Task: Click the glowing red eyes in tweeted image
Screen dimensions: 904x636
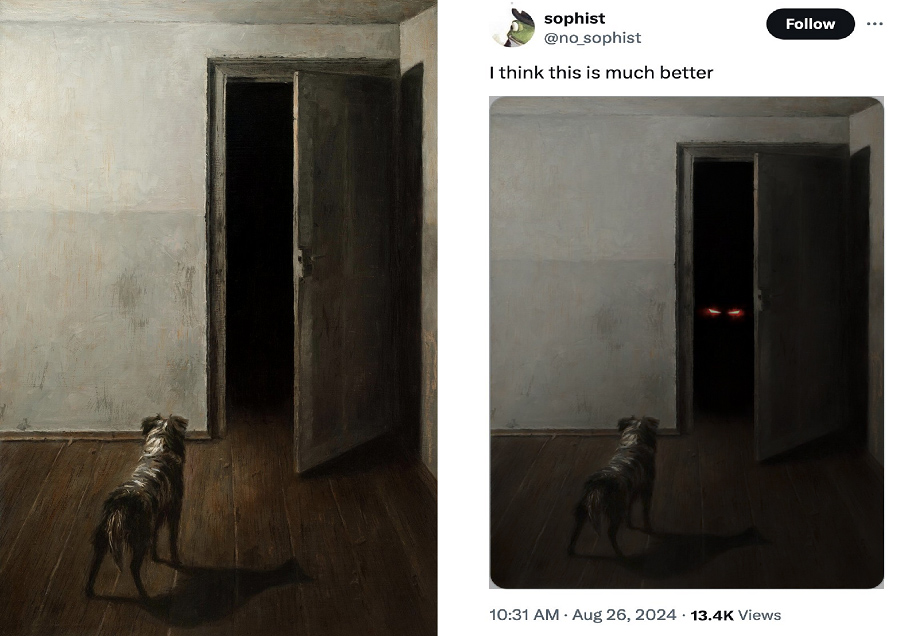Action: [x=722, y=313]
